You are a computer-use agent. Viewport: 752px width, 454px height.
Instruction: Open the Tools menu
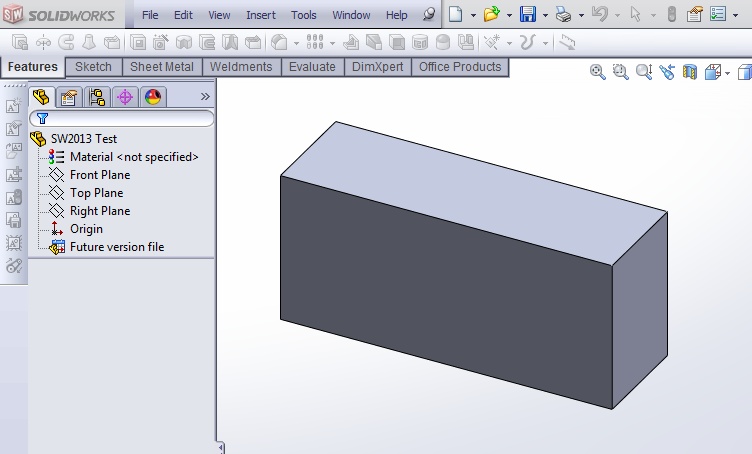pyautogui.click(x=304, y=15)
